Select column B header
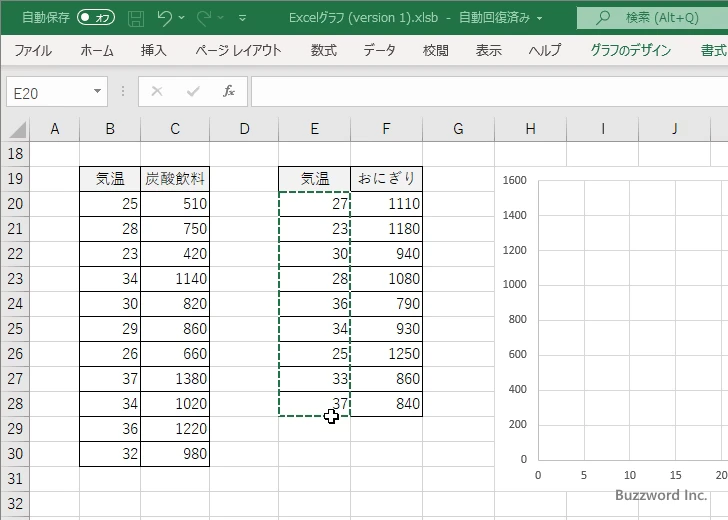This screenshot has width=728, height=520. (110, 129)
